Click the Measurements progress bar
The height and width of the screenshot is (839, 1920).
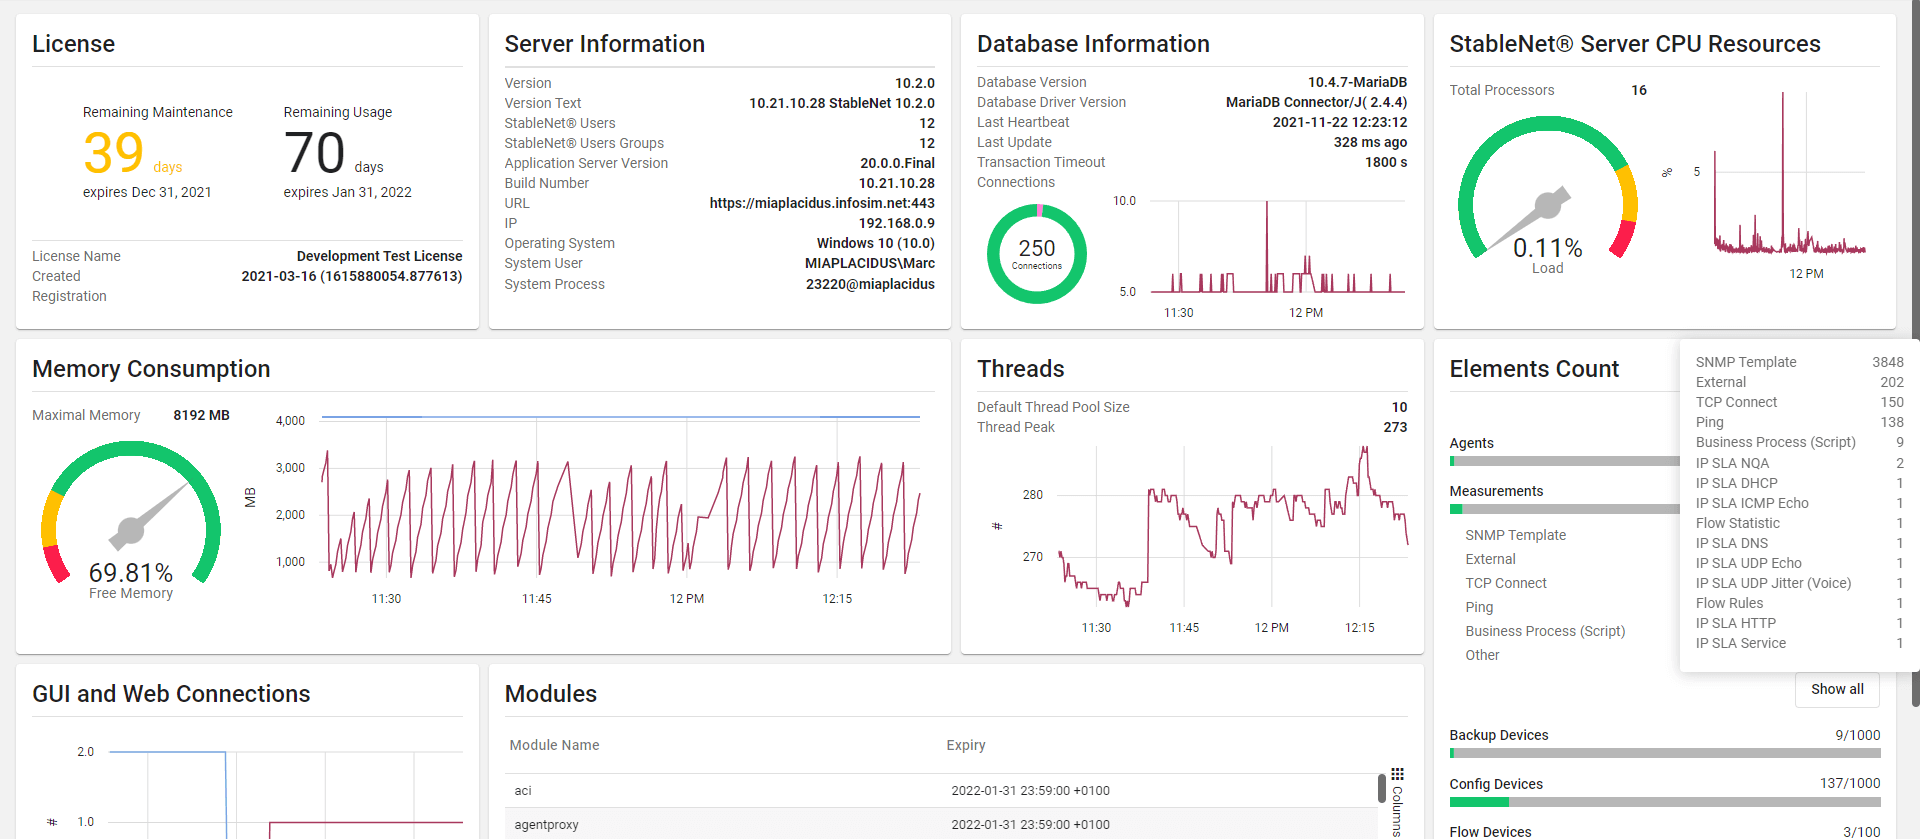(x=1565, y=509)
